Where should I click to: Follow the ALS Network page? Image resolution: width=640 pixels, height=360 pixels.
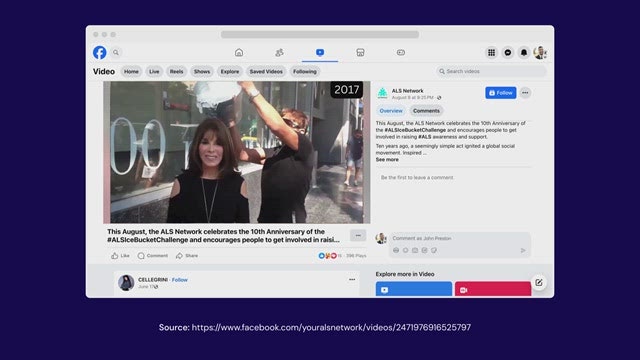500,93
